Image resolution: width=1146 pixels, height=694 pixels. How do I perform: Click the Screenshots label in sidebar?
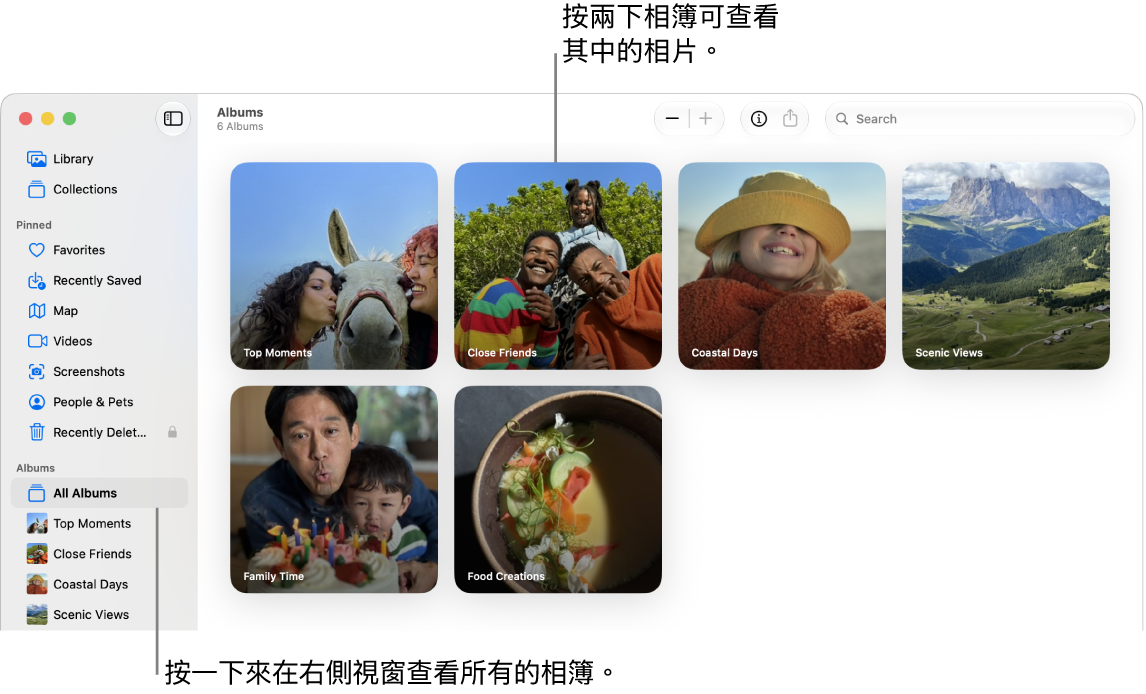click(x=88, y=372)
